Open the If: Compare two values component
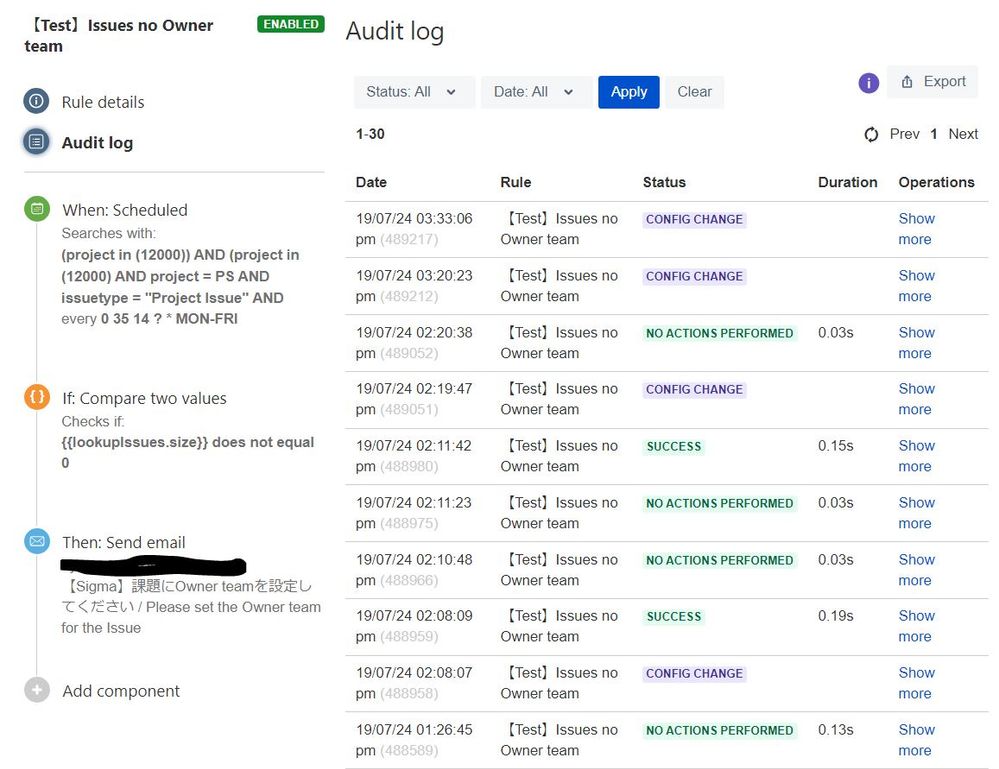 click(x=145, y=398)
